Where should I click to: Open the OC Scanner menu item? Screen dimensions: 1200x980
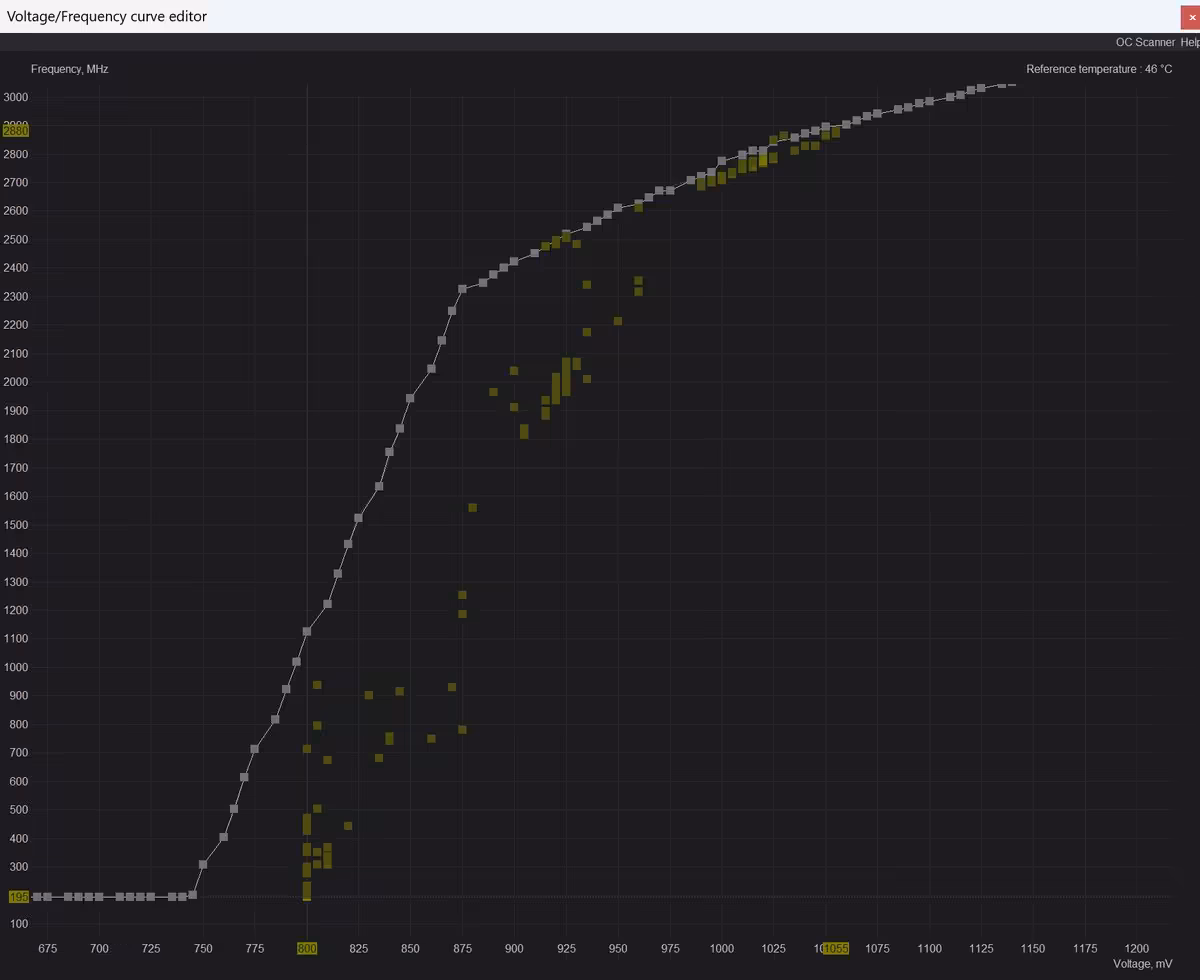point(1145,43)
